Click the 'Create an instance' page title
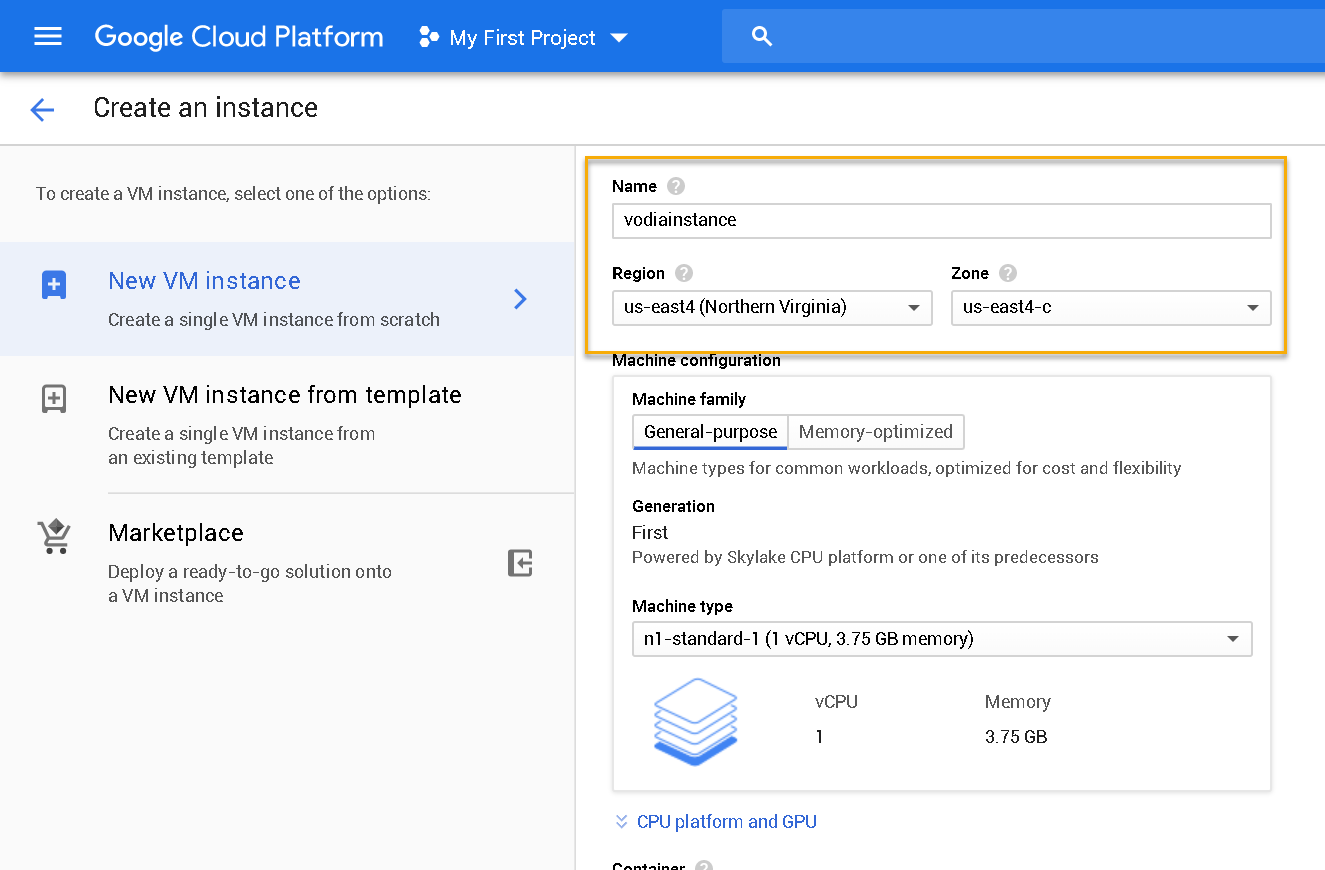Screen dimensions: 1325x870 click(205, 108)
